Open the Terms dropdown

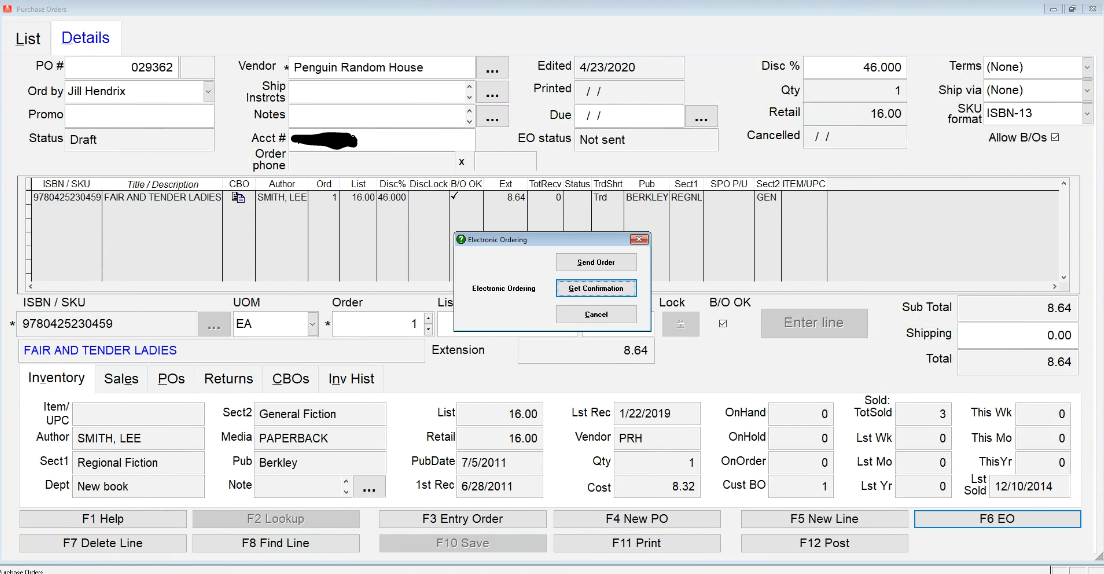(1087, 68)
